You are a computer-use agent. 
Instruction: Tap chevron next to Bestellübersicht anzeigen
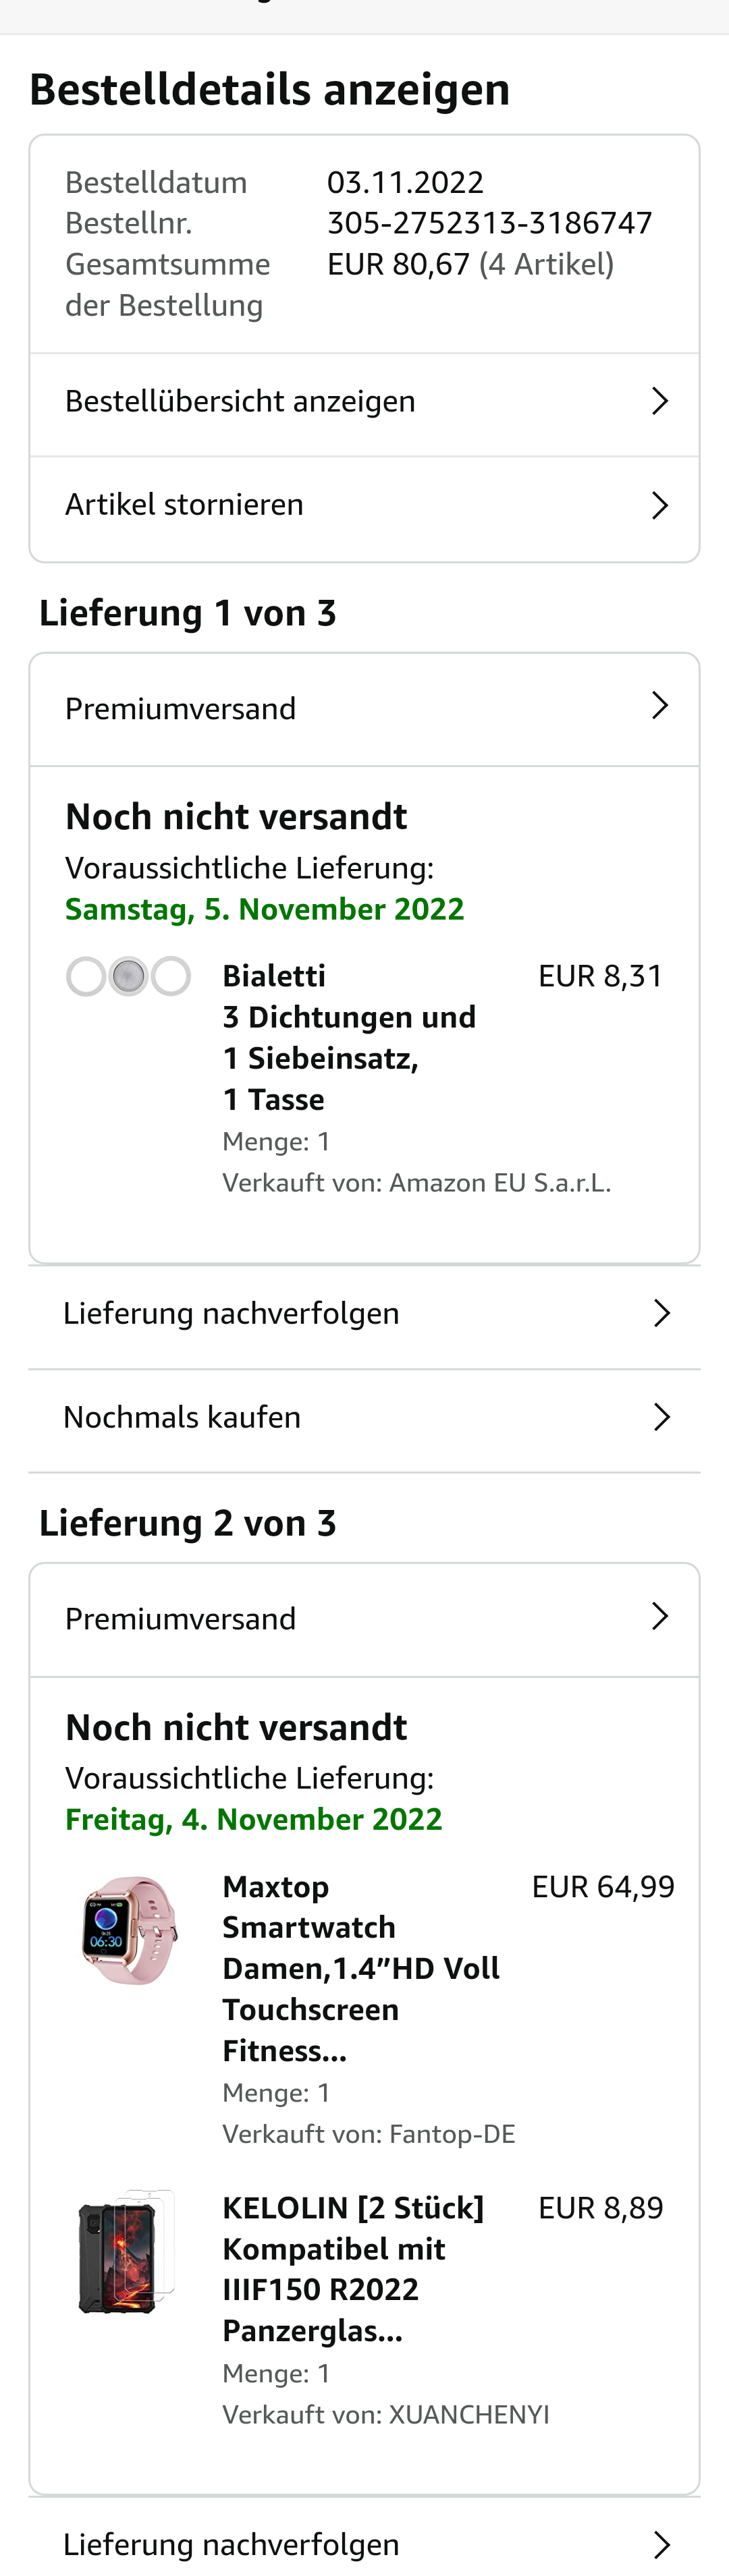pos(659,402)
